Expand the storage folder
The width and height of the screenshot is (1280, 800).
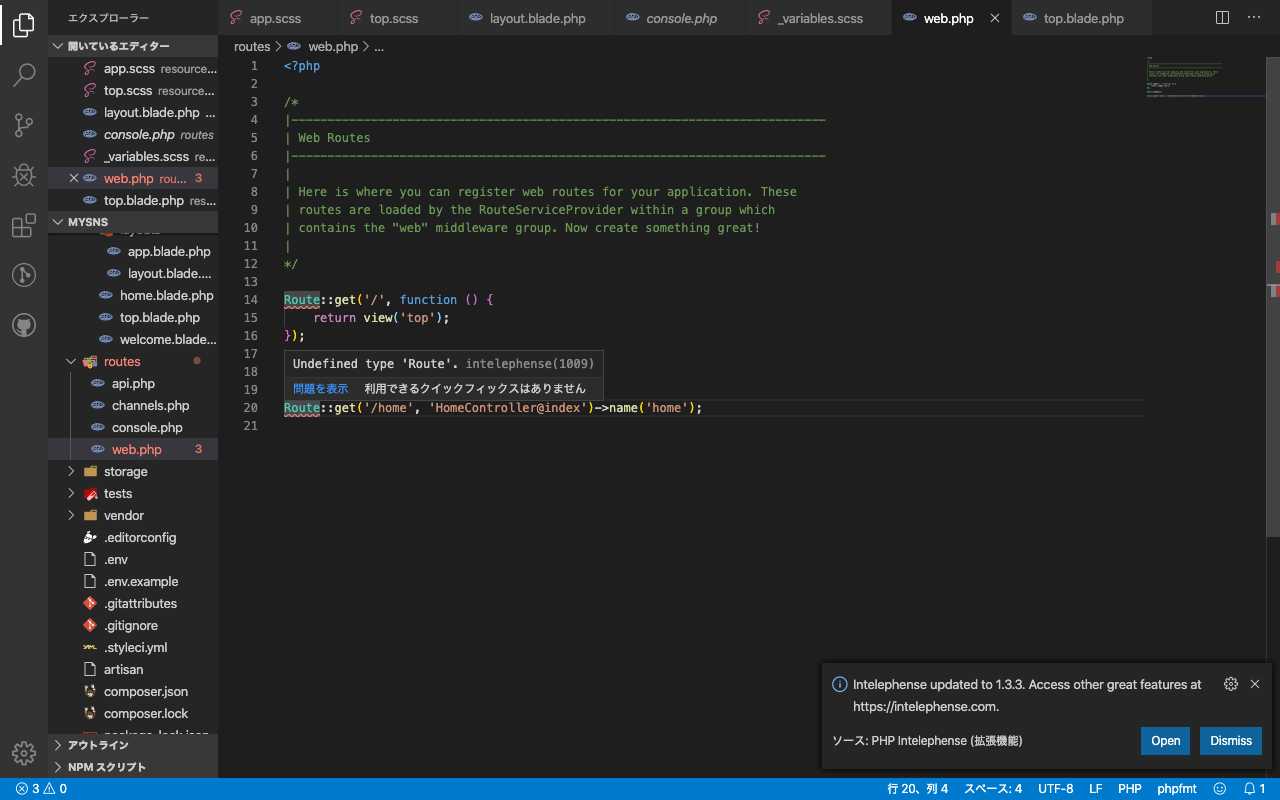click(x=133, y=471)
